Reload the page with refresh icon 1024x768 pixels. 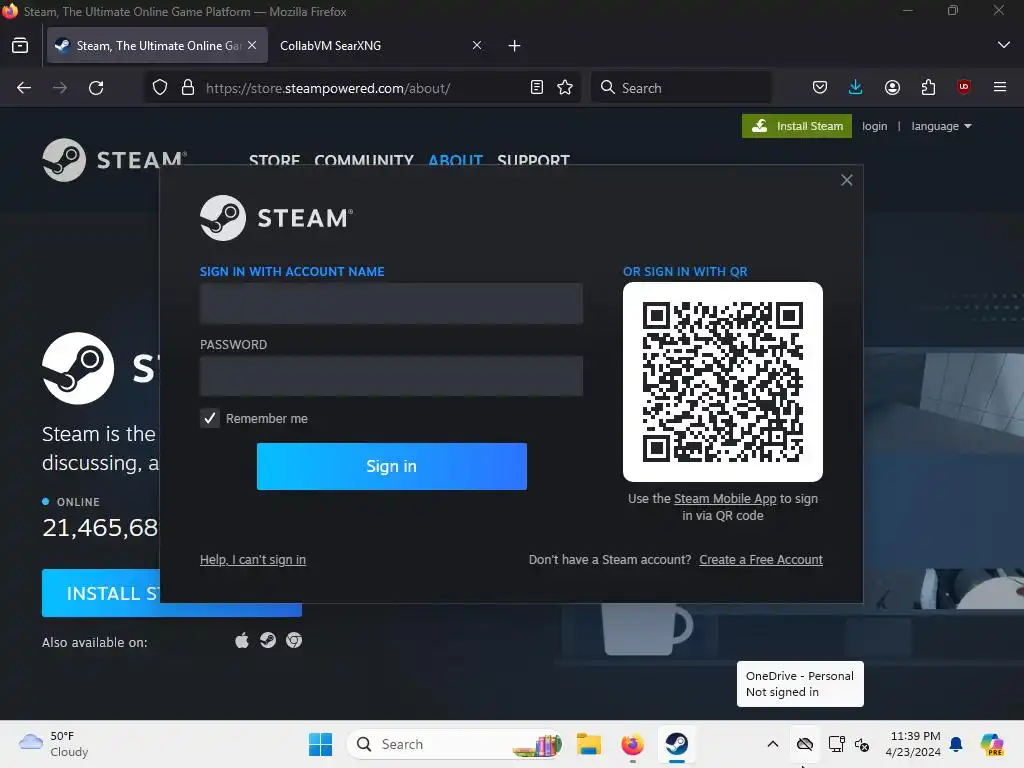point(96,88)
